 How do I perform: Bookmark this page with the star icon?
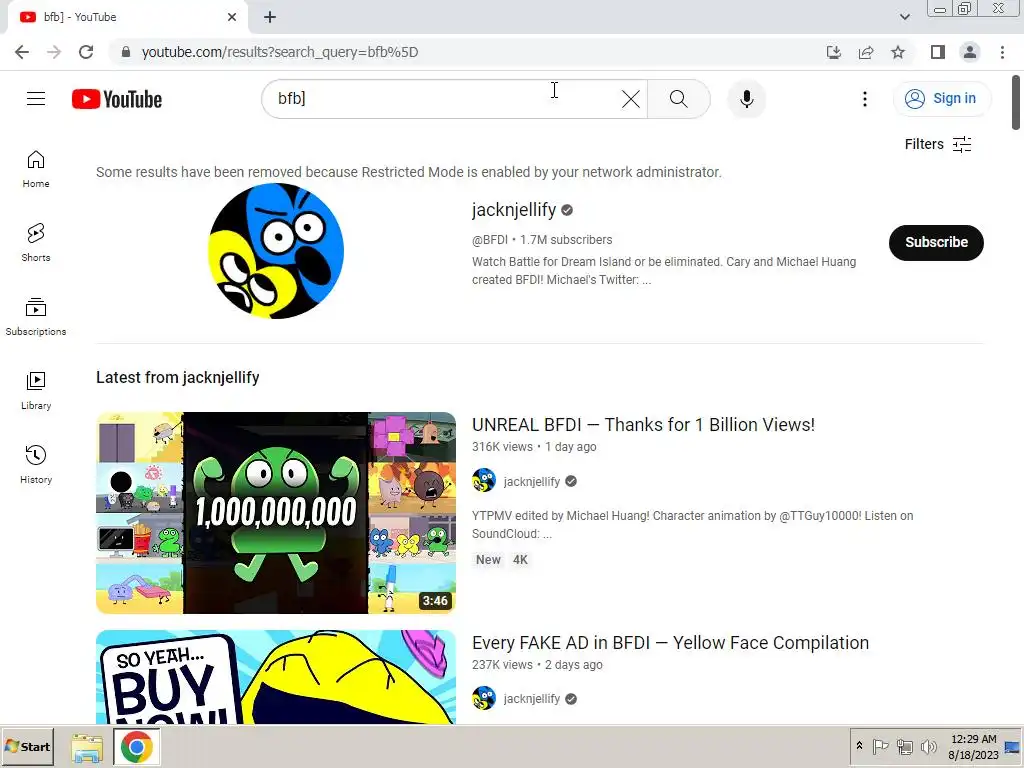point(898,52)
